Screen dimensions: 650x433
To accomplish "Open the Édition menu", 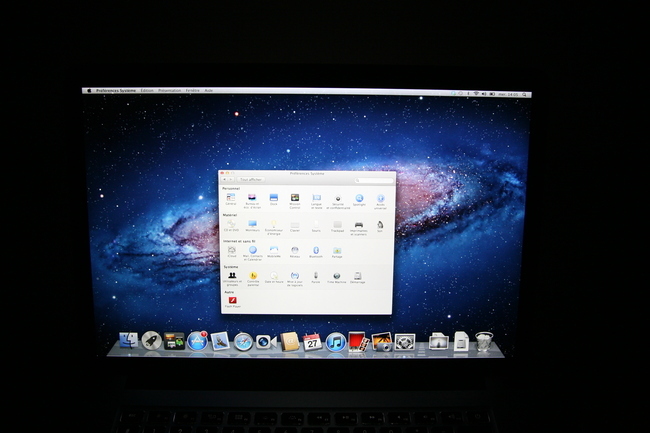I will coord(147,90).
